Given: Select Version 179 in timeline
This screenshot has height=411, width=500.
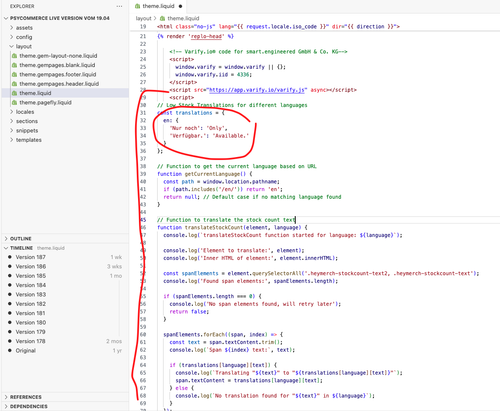Looking at the screenshot, I should pos(30,332).
